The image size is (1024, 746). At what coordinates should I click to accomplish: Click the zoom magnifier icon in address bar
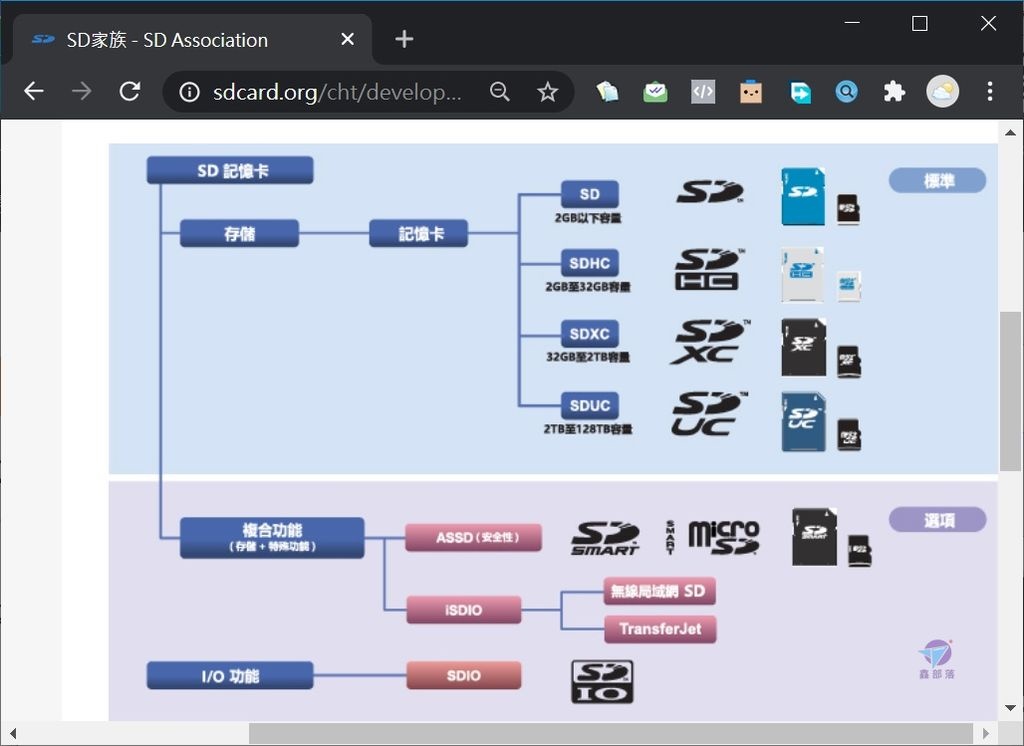[x=500, y=91]
